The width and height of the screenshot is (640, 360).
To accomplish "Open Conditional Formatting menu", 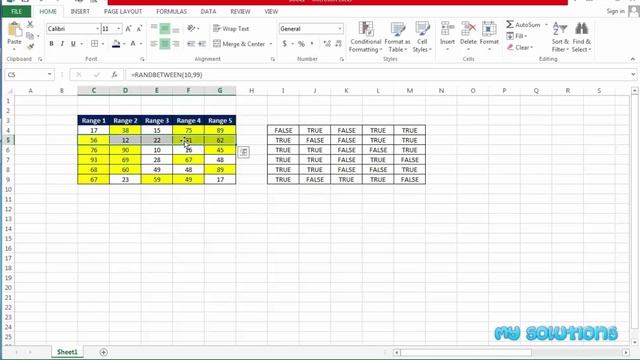I will click(366, 37).
